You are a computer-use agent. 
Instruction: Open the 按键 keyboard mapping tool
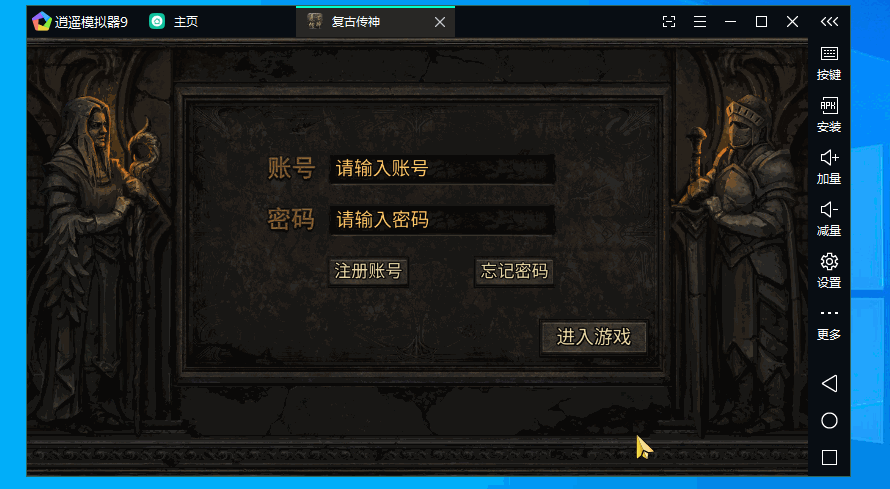click(x=829, y=64)
